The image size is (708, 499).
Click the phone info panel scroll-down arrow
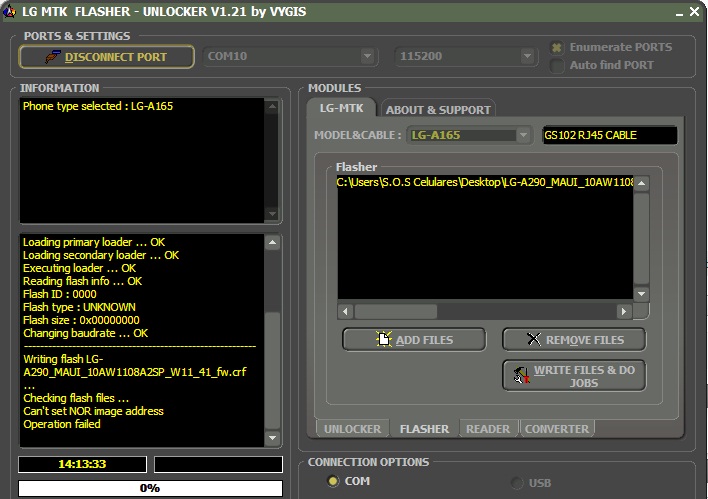click(x=272, y=213)
